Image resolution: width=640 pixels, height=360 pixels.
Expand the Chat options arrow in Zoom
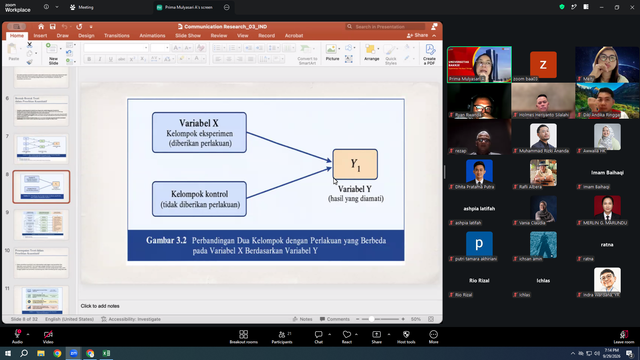tap(329, 334)
